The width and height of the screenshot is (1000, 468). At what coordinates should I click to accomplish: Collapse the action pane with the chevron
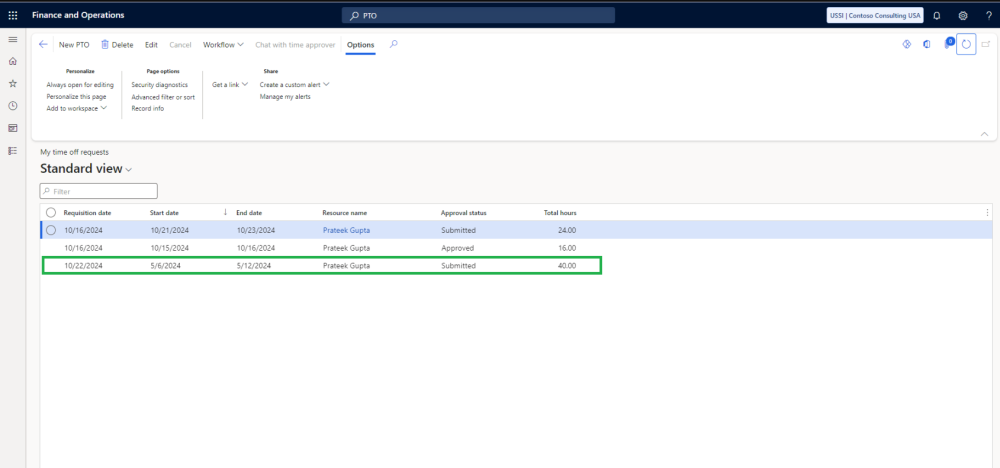click(985, 134)
